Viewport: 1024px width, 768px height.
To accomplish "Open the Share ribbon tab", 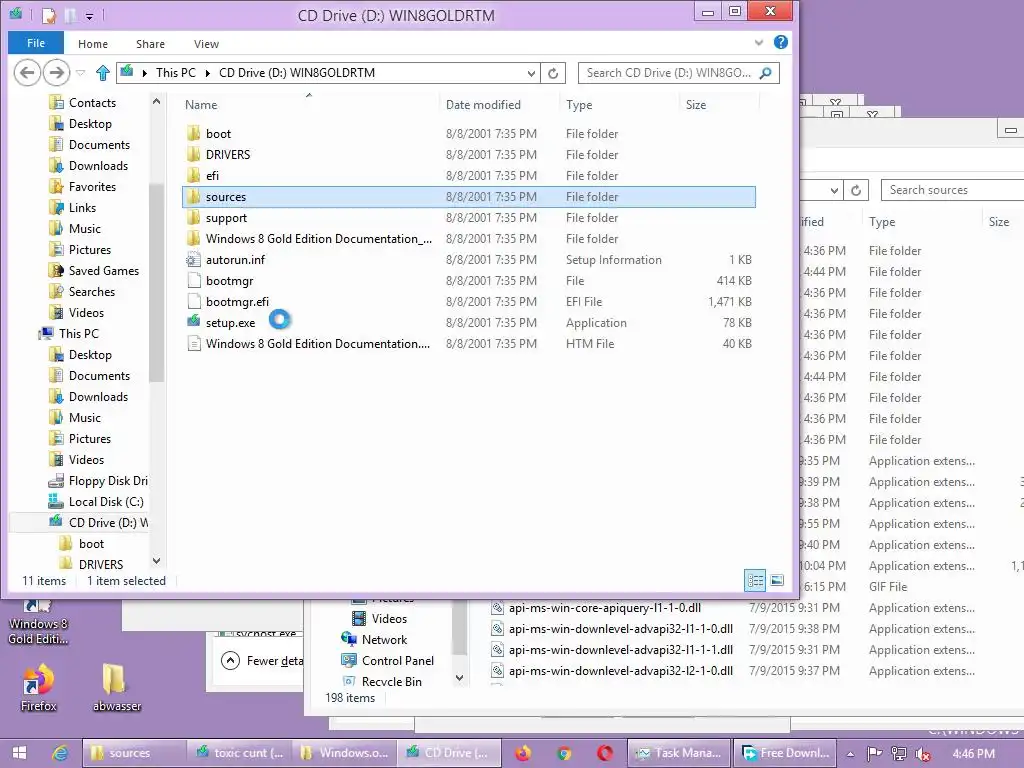I will (x=150, y=44).
